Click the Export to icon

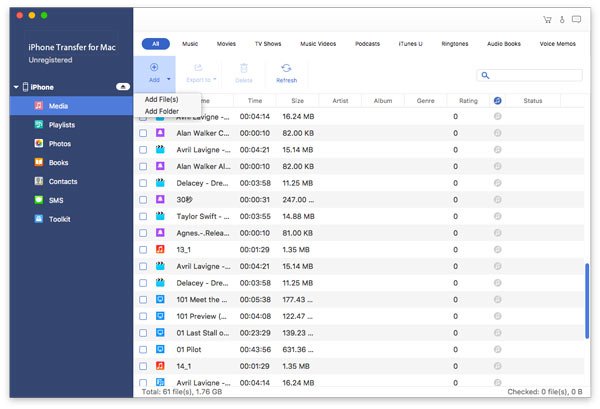[x=198, y=68]
